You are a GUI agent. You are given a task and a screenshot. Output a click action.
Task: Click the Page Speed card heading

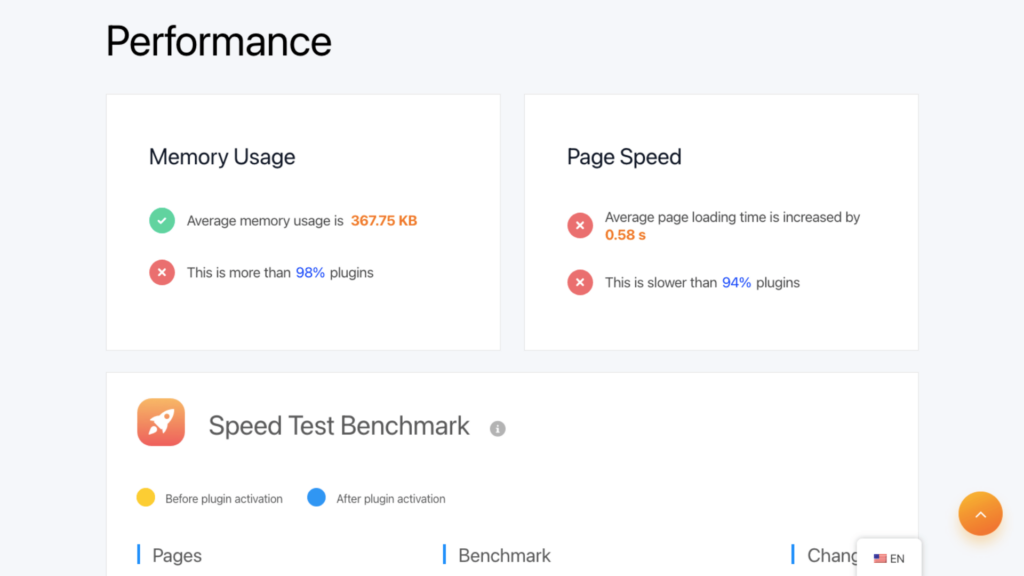(624, 157)
